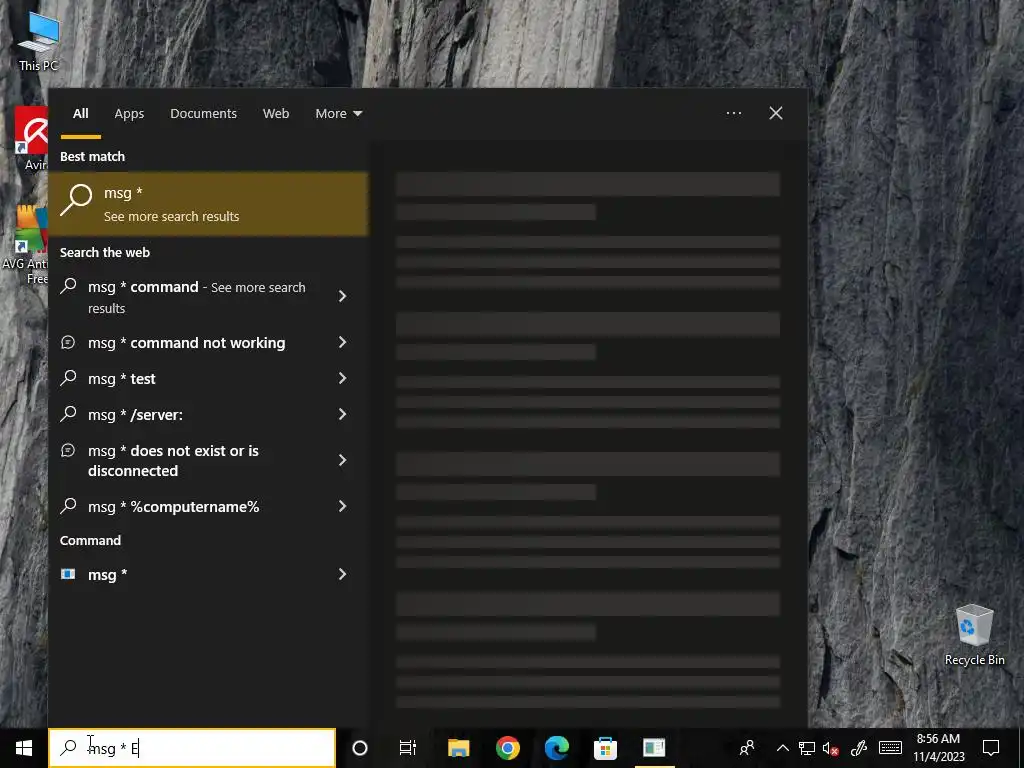The height and width of the screenshot is (768, 1024).
Task: Click the Windows Start button
Action: click(24, 748)
